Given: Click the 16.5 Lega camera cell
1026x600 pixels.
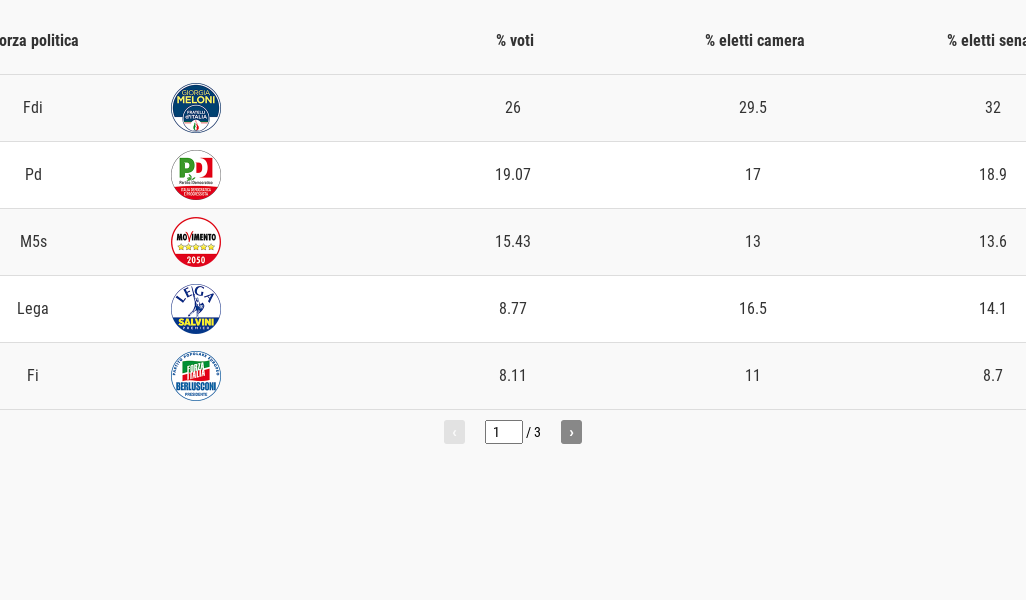Looking at the screenshot, I should (753, 309).
